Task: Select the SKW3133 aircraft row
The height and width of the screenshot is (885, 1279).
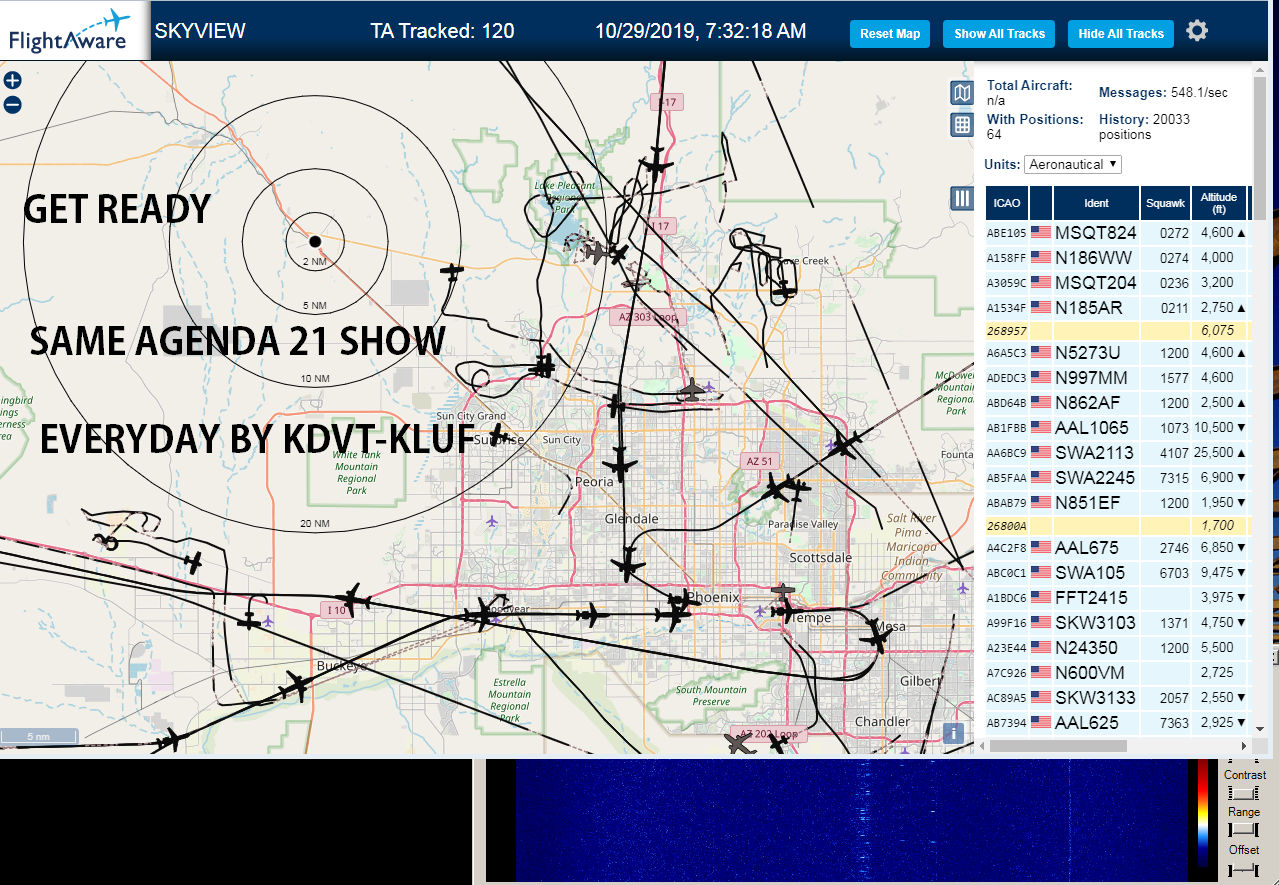Action: click(1117, 697)
